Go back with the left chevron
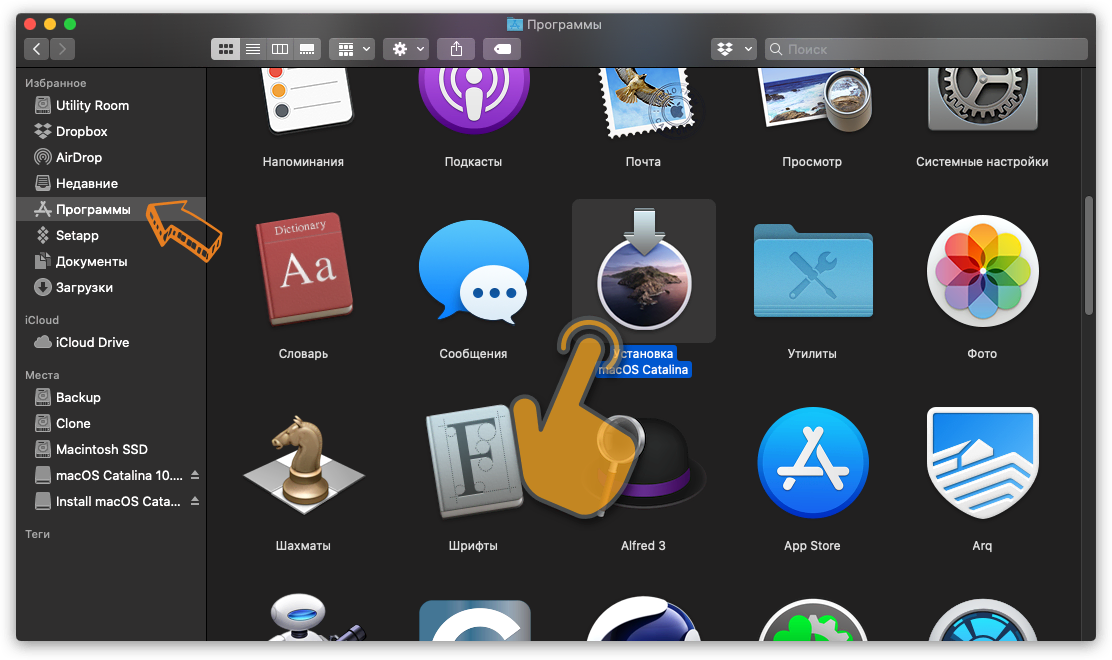Screen dimensions: 1112x660 [x=36, y=49]
